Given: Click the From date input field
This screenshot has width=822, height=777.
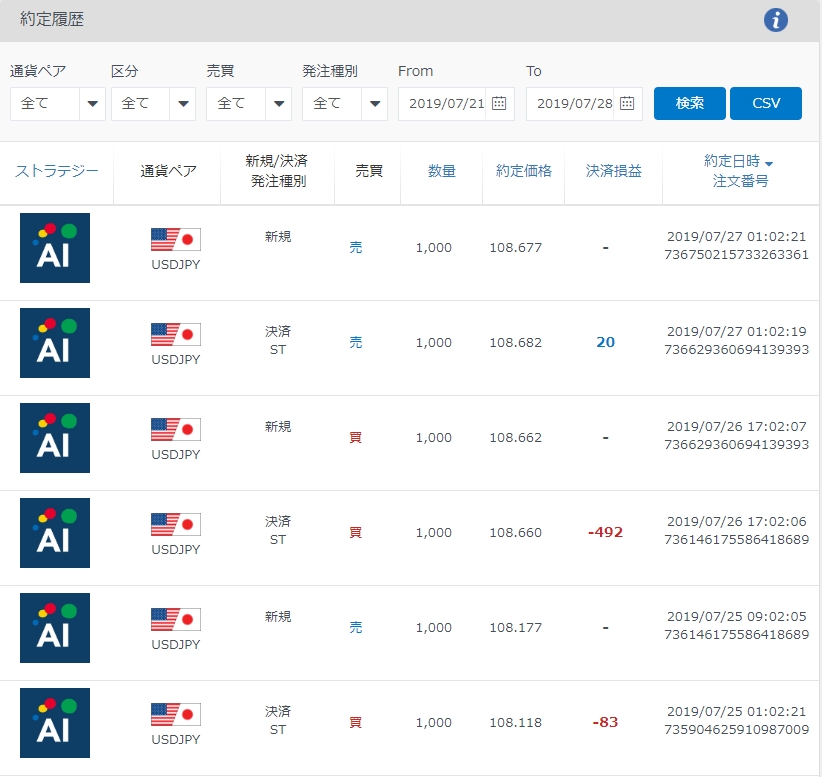Looking at the screenshot, I should (x=443, y=103).
